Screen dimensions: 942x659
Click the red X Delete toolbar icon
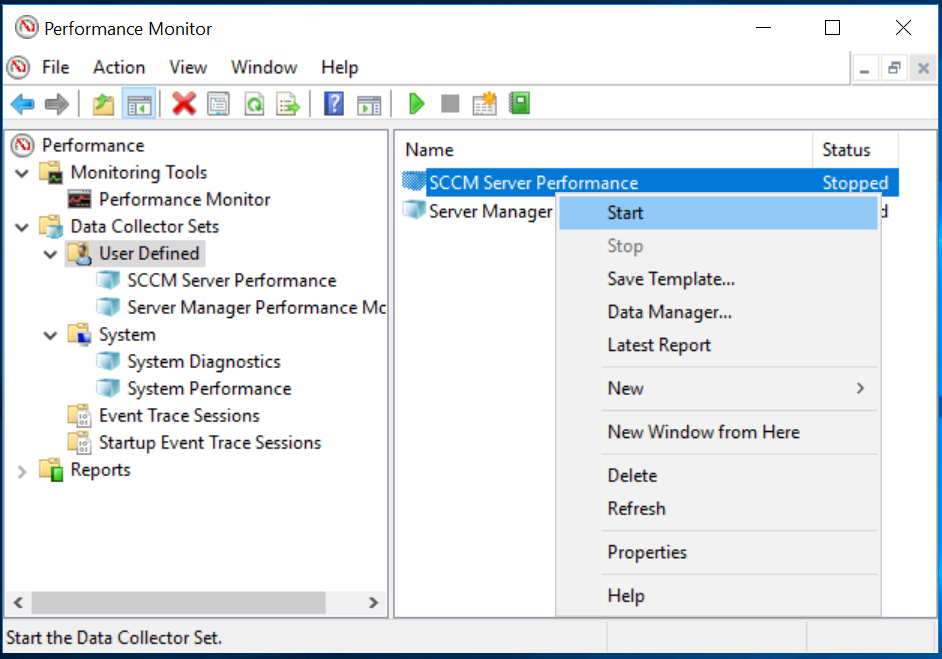(184, 104)
